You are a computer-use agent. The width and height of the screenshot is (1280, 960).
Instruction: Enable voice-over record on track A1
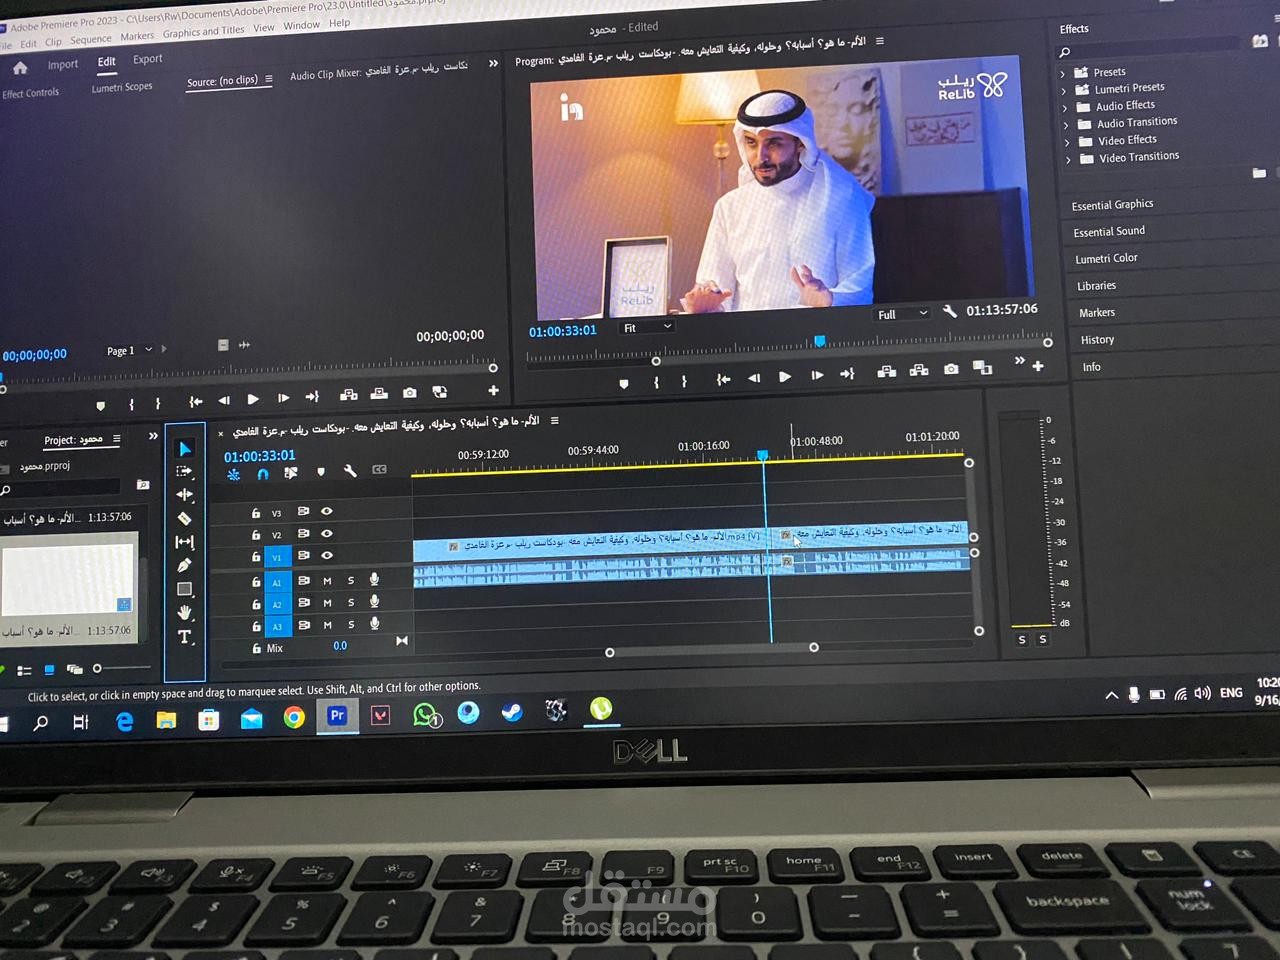(x=375, y=579)
